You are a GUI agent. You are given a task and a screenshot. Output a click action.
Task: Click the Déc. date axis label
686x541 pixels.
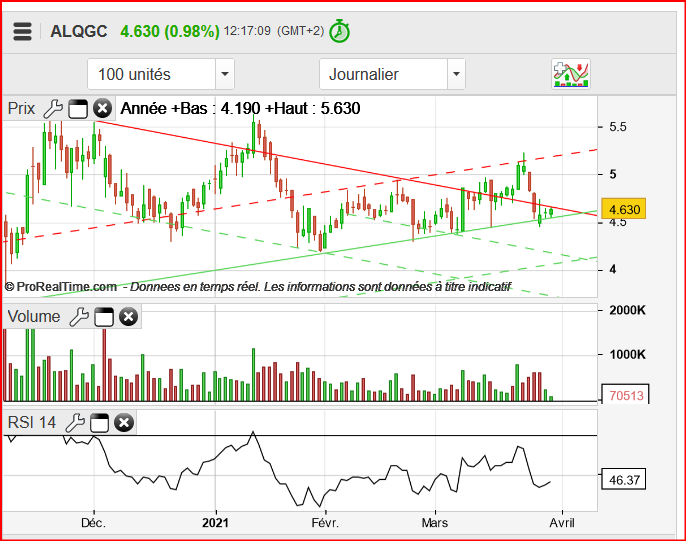(x=94, y=523)
